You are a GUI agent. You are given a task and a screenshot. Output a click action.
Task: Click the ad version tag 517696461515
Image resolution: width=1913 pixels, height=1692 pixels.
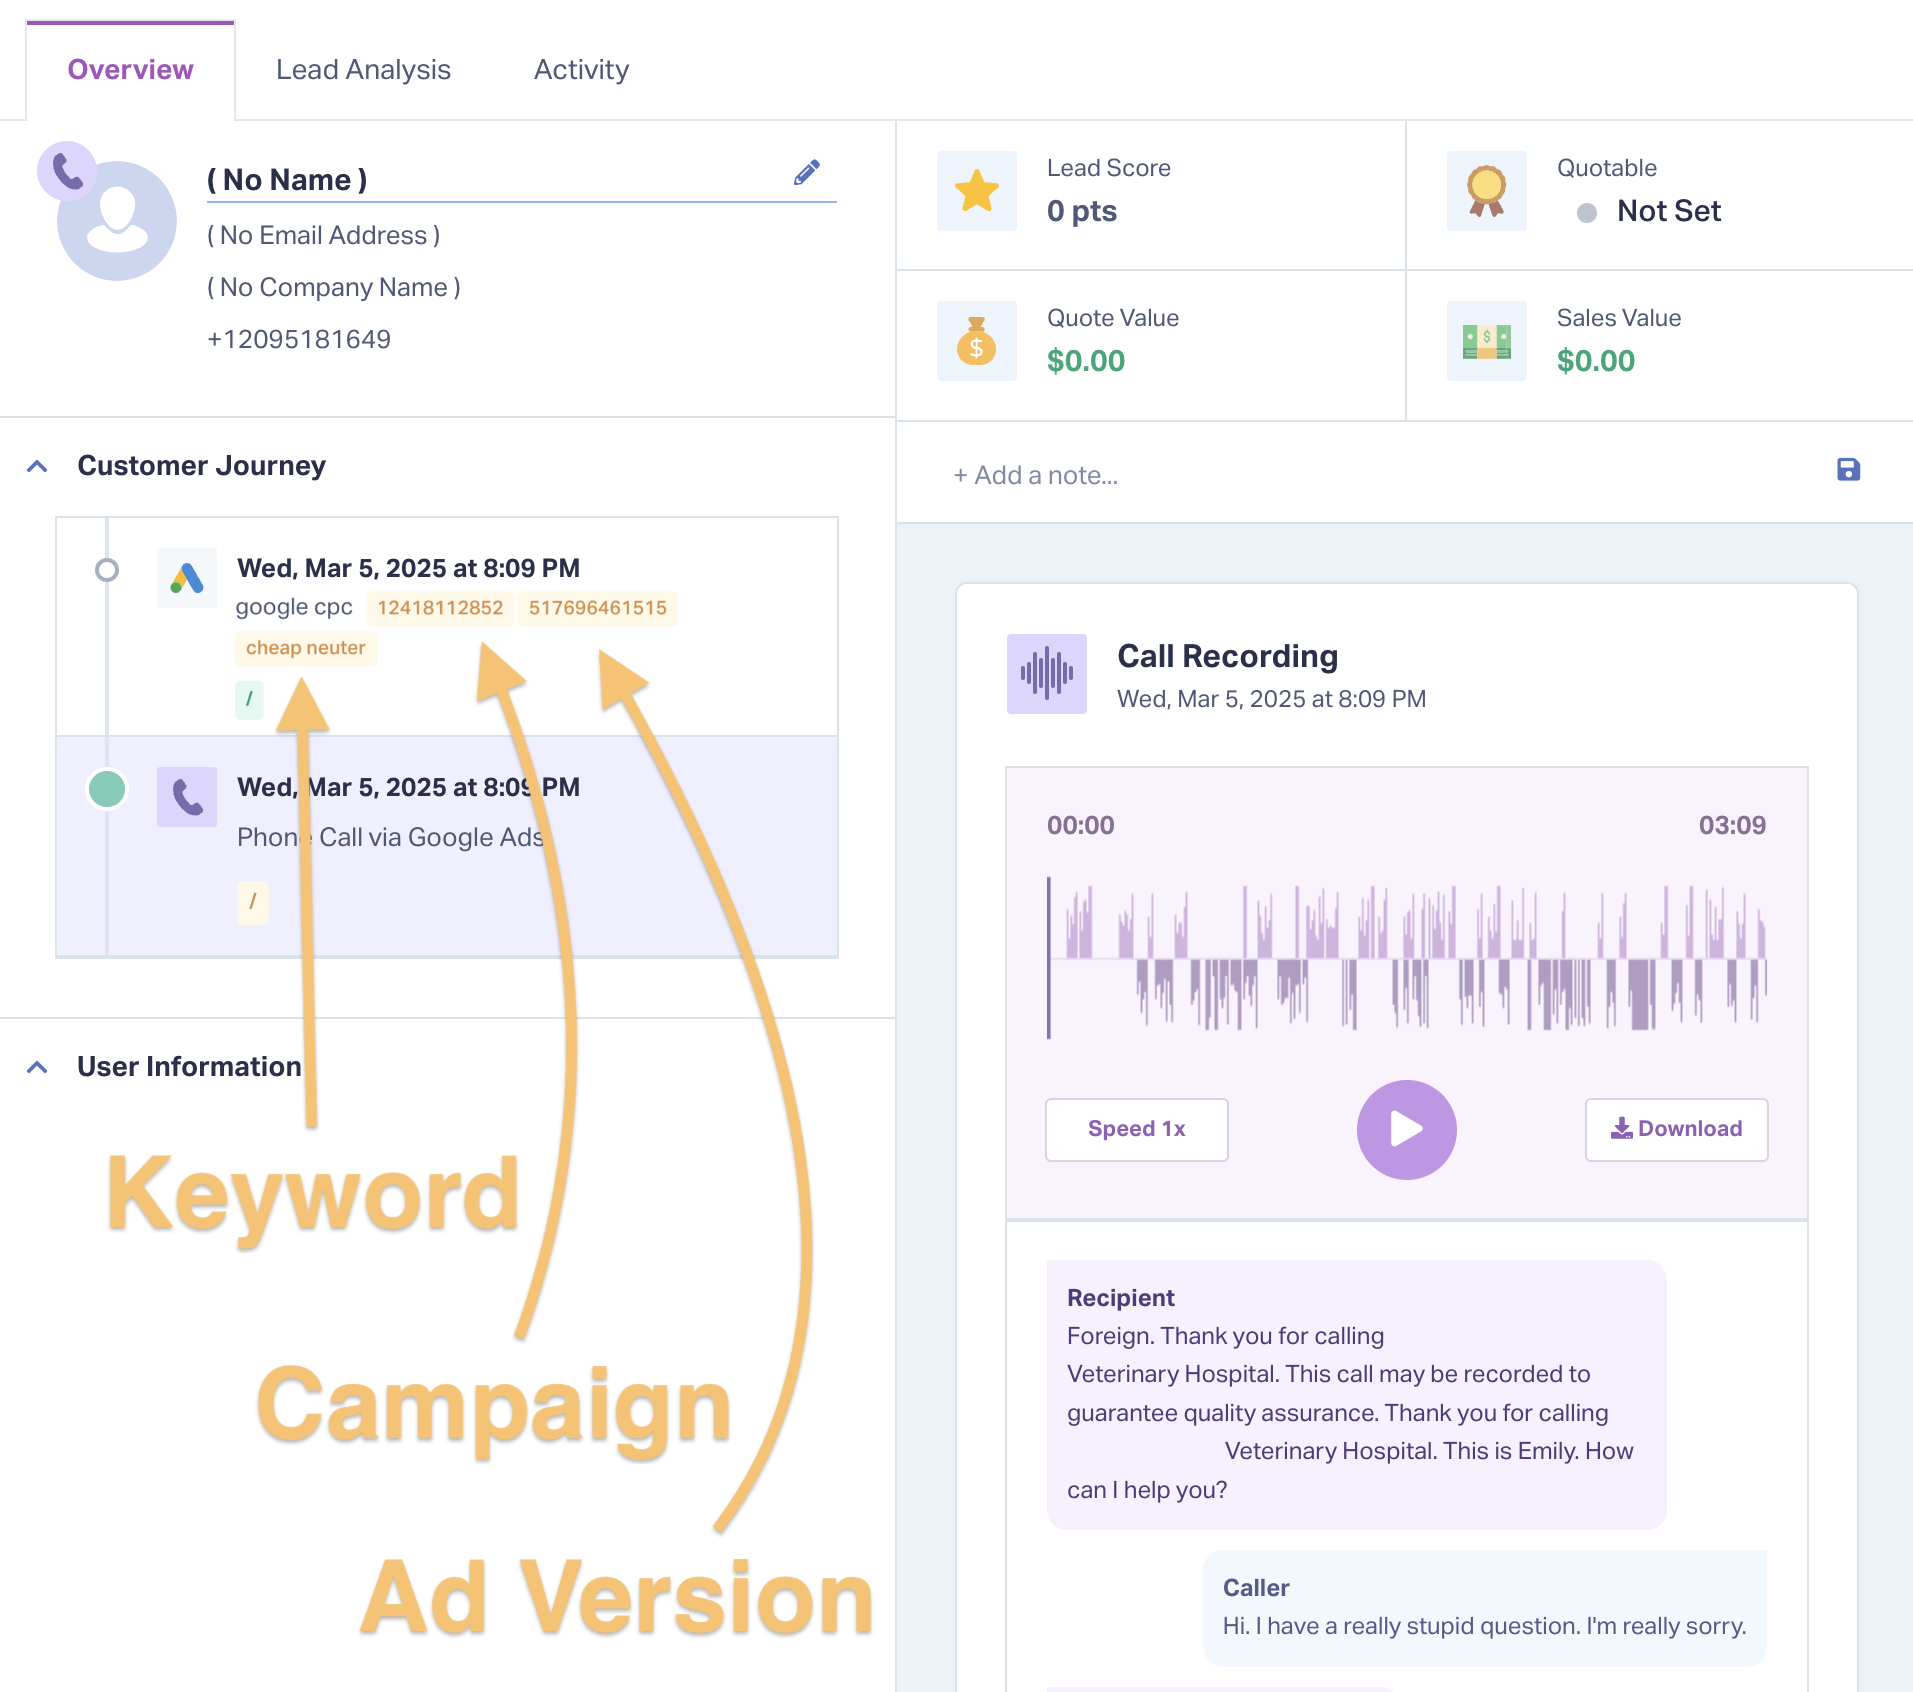[598, 608]
